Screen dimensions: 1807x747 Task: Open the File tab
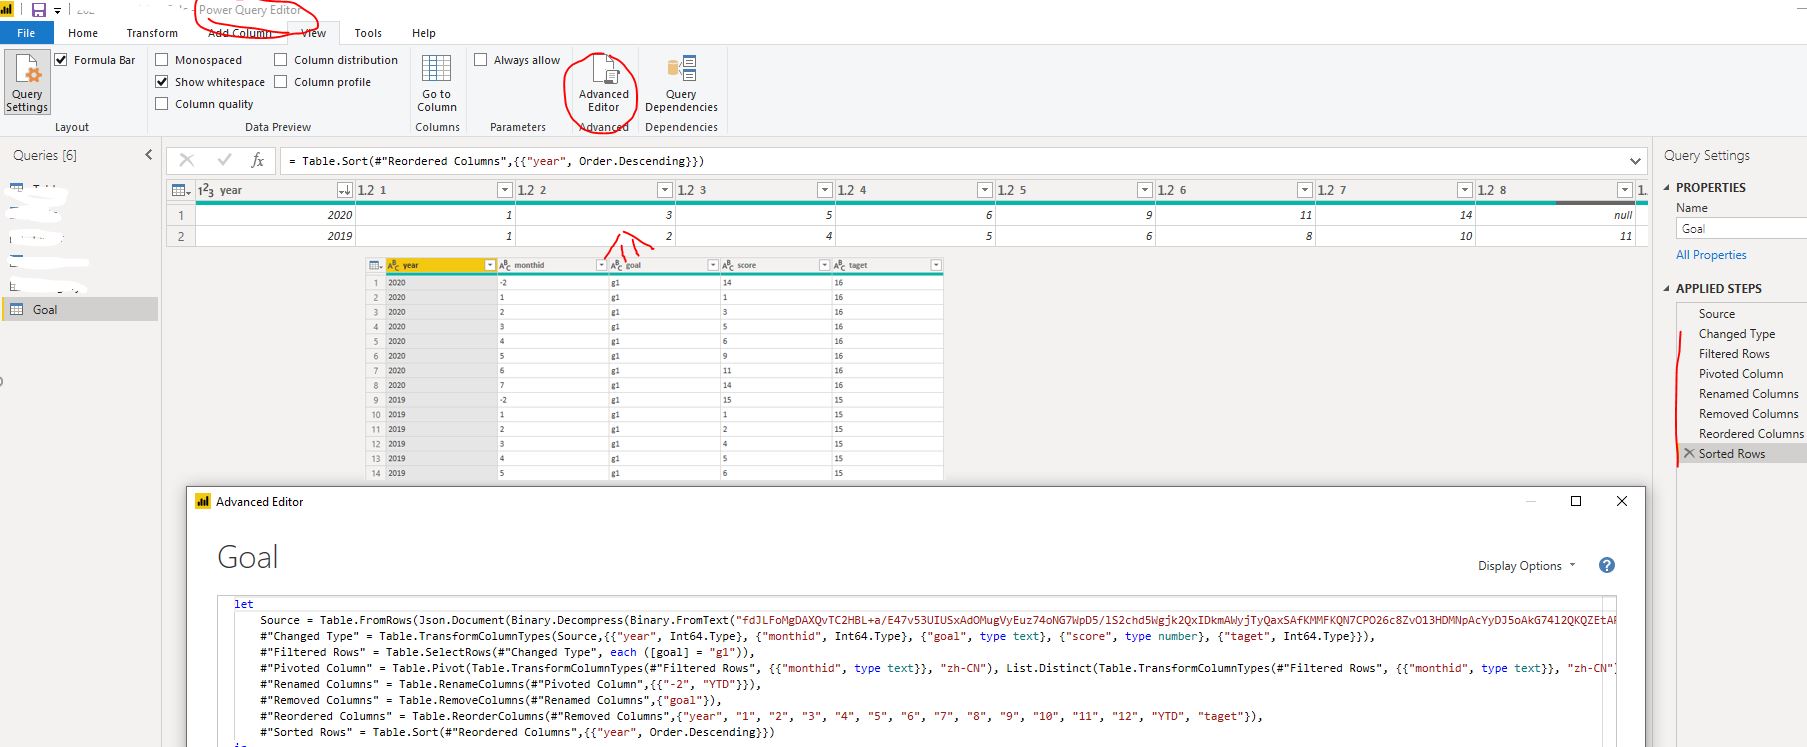pyautogui.click(x=26, y=33)
